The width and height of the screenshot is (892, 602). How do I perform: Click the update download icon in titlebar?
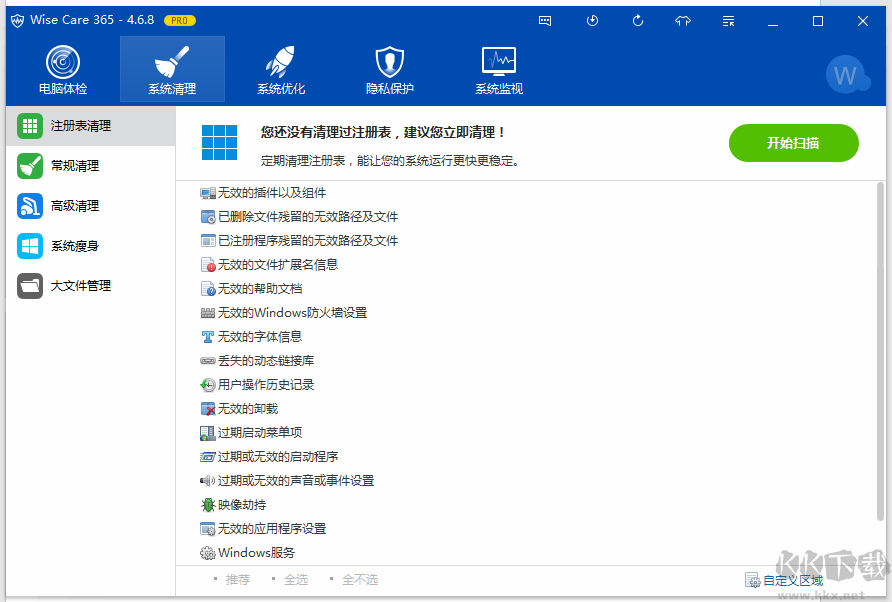point(591,20)
